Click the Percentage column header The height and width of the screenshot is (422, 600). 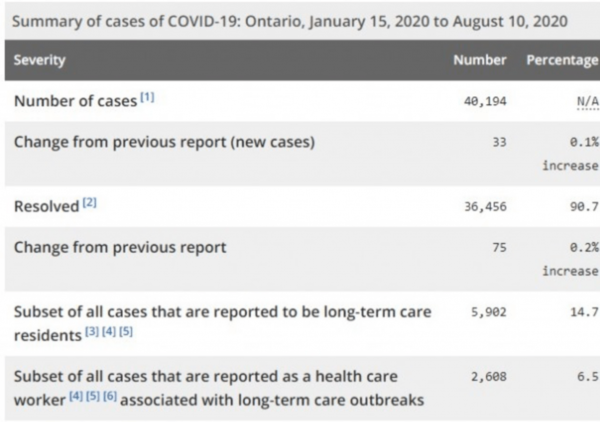[561, 60]
